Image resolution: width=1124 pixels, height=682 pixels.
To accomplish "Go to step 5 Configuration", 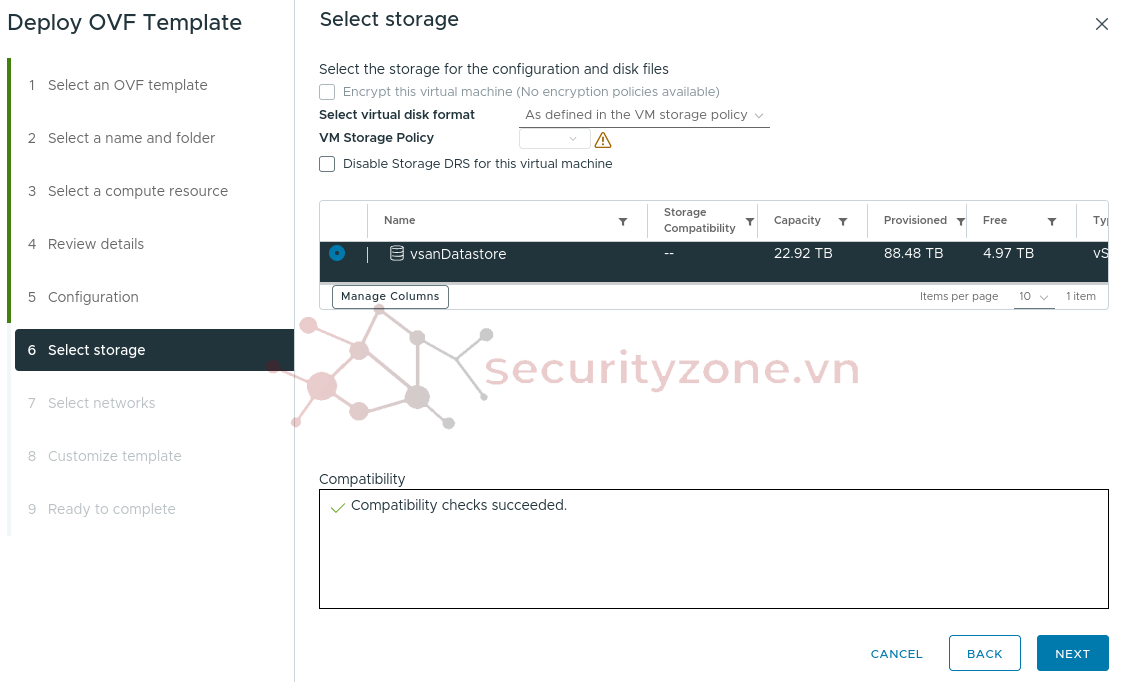I will [x=93, y=297].
